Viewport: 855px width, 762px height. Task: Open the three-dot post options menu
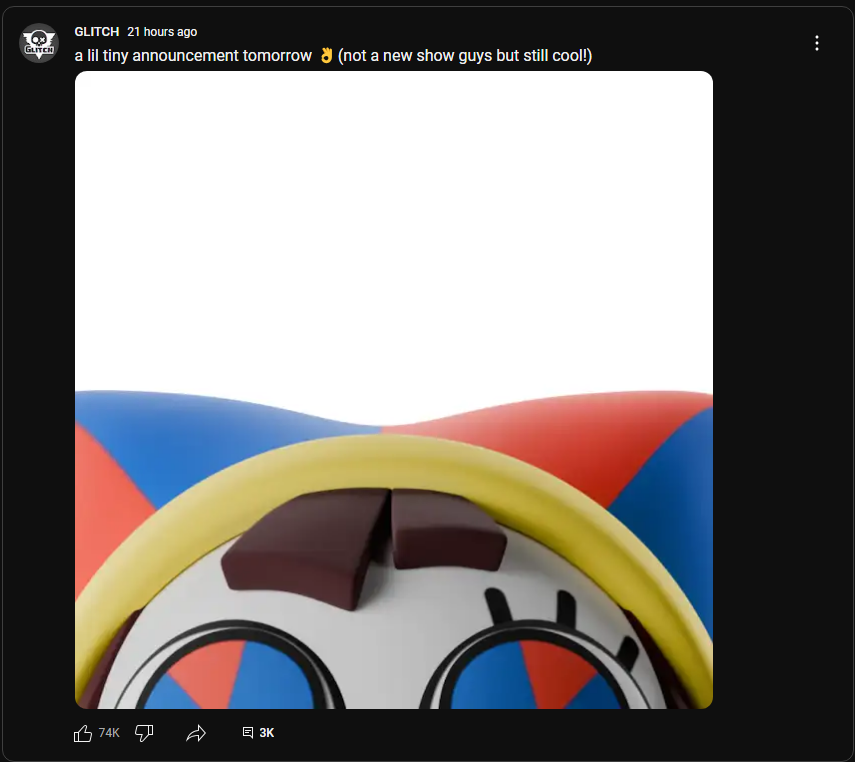click(816, 43)
